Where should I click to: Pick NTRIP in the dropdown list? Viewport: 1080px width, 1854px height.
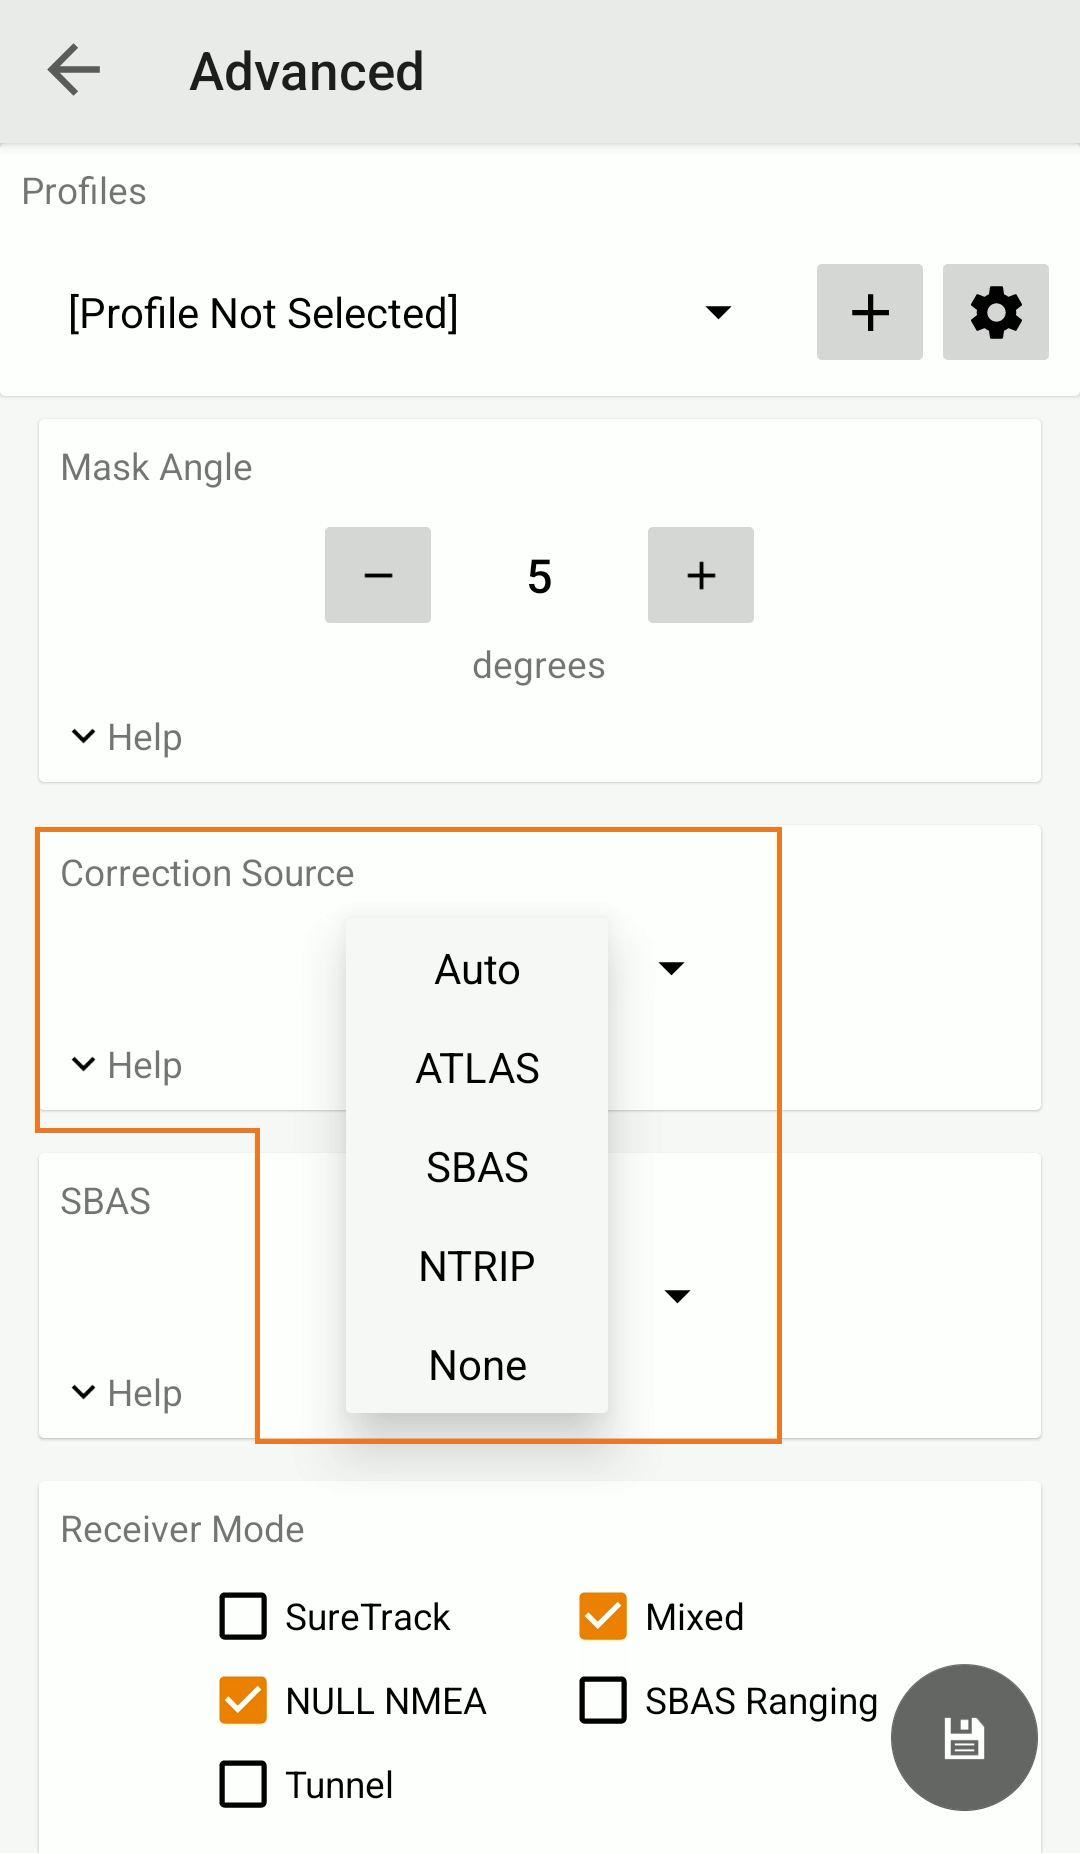[x=477, y=1266]
